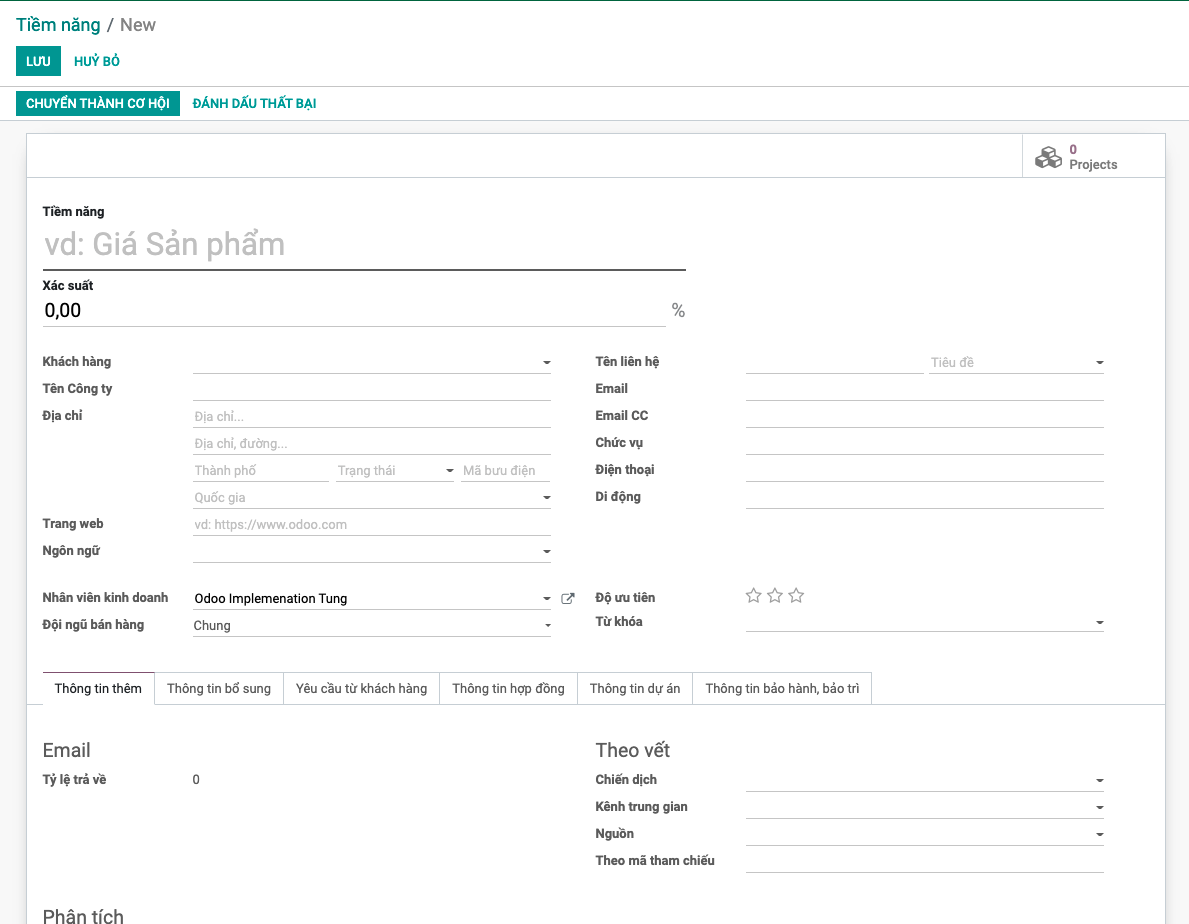Open the salesperson external link icon
Screen dimensions: 1189x924
(568, 599)
